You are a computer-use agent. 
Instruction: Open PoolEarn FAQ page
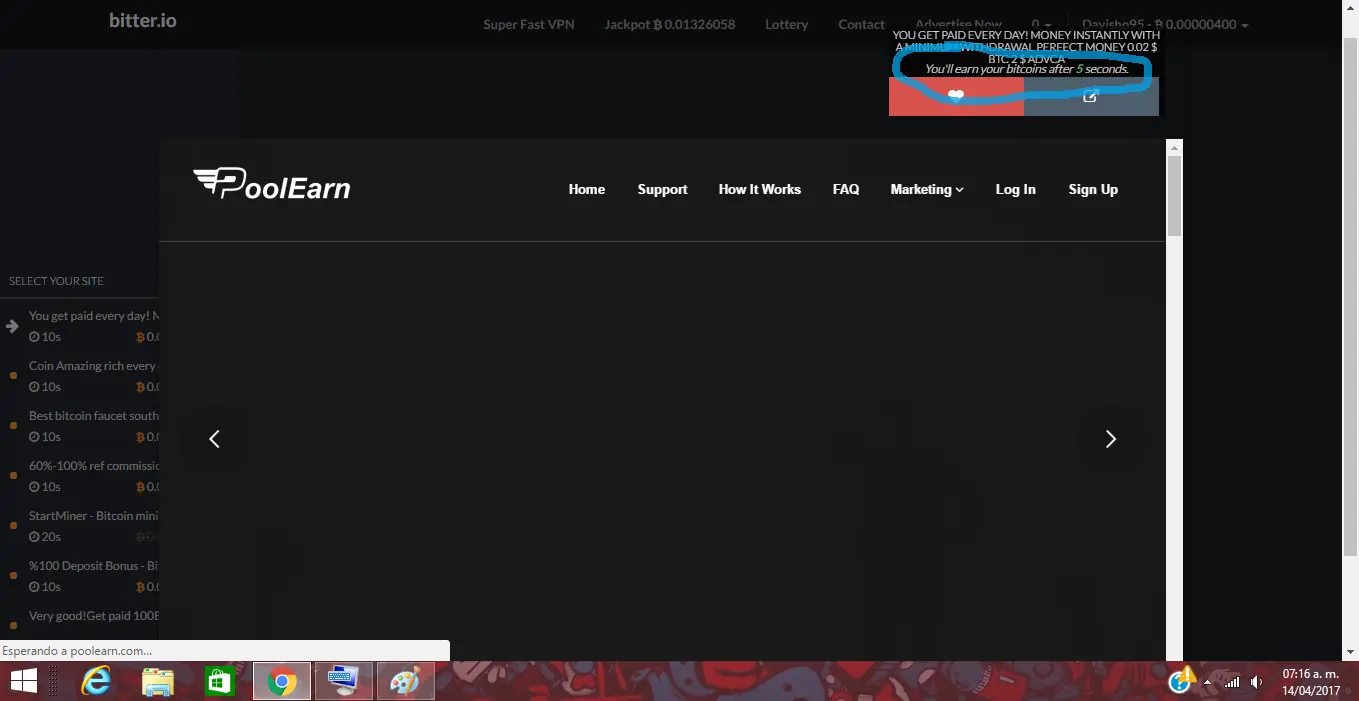(846, 189)
